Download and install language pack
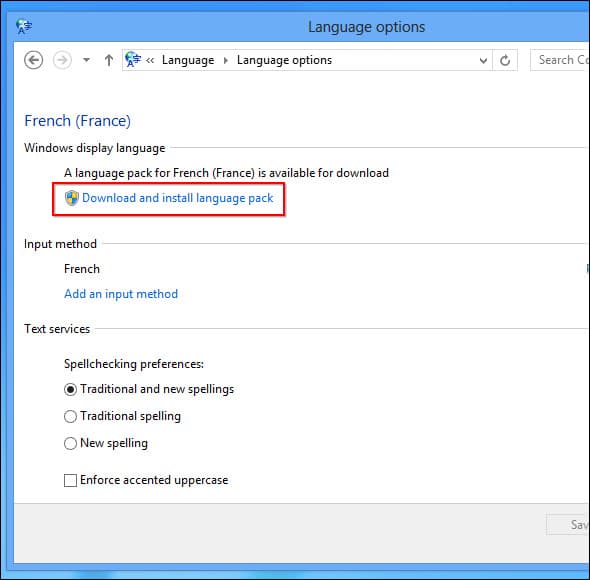Screen dimensions: 590x580 (177, 198)
